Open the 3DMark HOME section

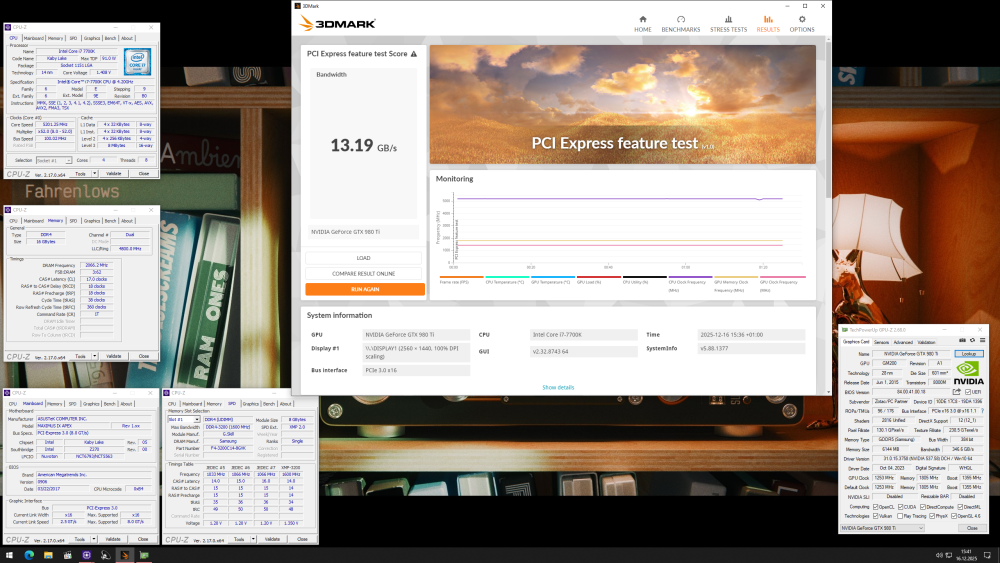pos(642,23)
